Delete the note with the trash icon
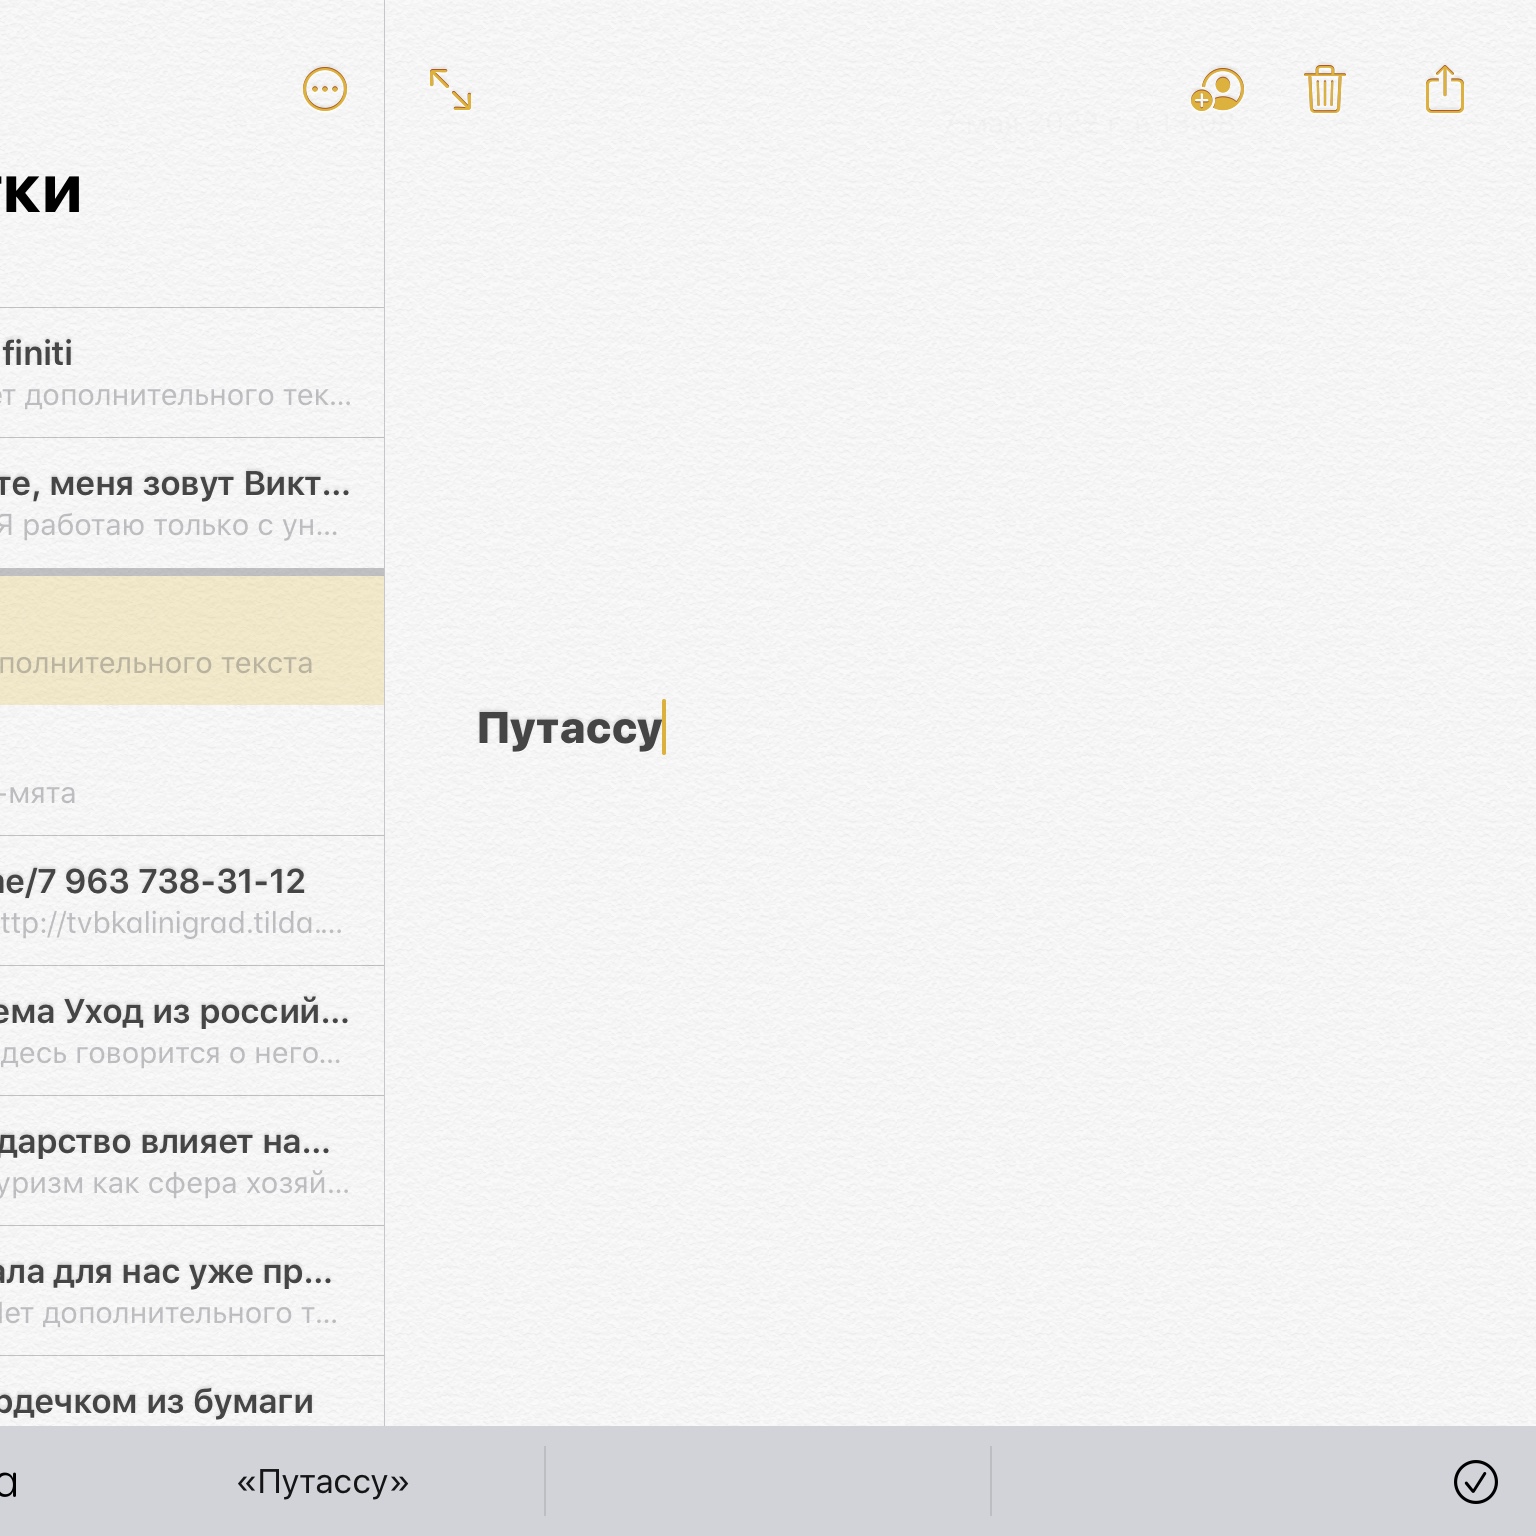The width and height of the screenshot is (1536, 1536). 1324,90
